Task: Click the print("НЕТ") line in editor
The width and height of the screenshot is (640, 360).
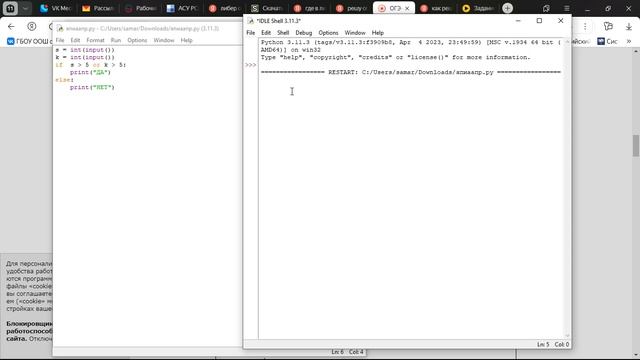Action: point(92,87)
